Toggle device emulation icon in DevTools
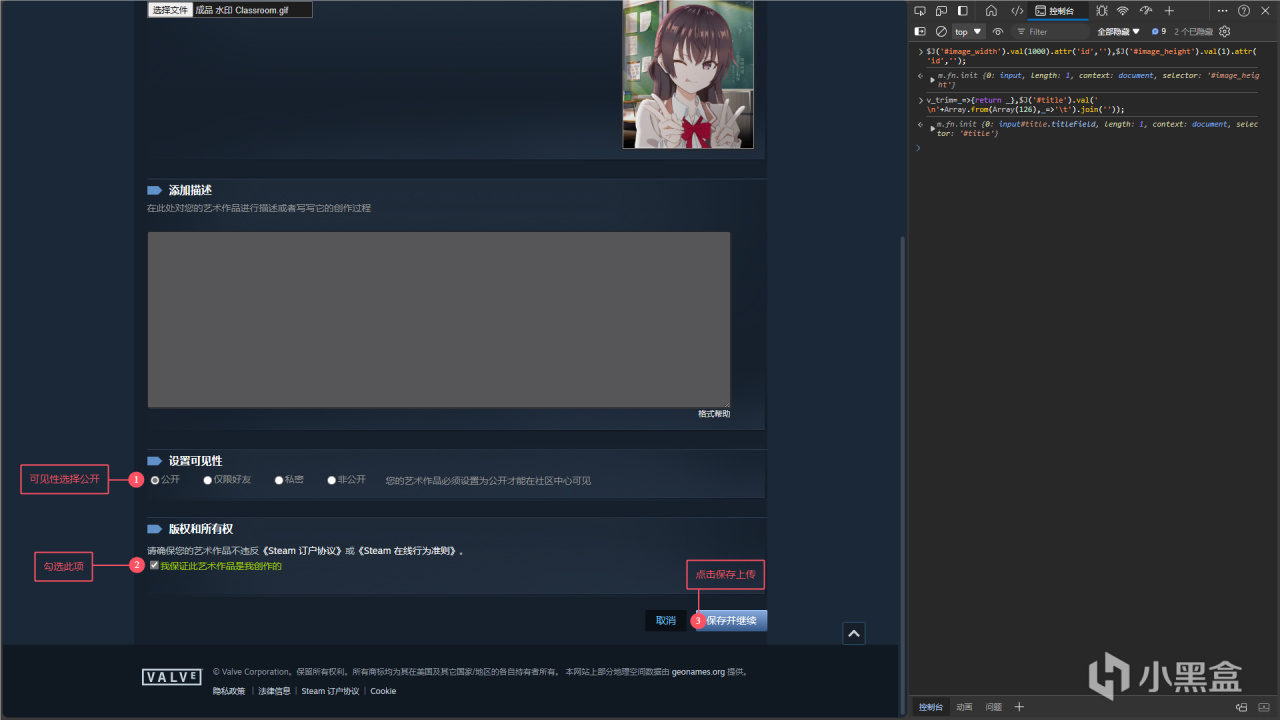Screen dimensions: 1280x720 941,11
